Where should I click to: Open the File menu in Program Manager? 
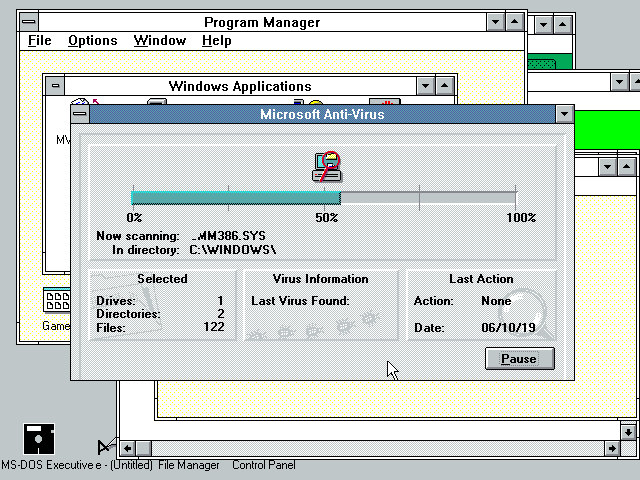[x=39, y=41]
